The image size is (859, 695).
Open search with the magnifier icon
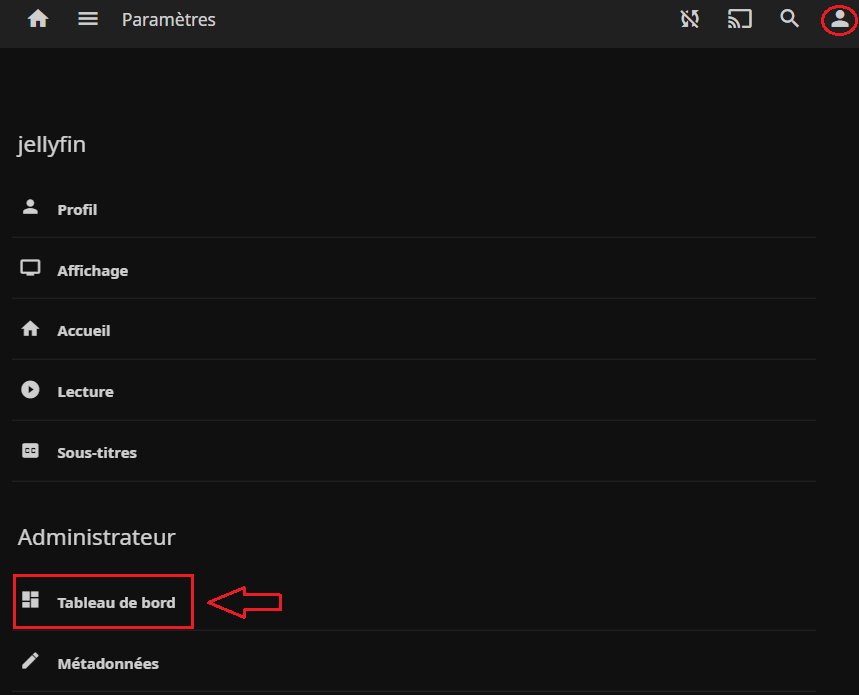[790, 19]
